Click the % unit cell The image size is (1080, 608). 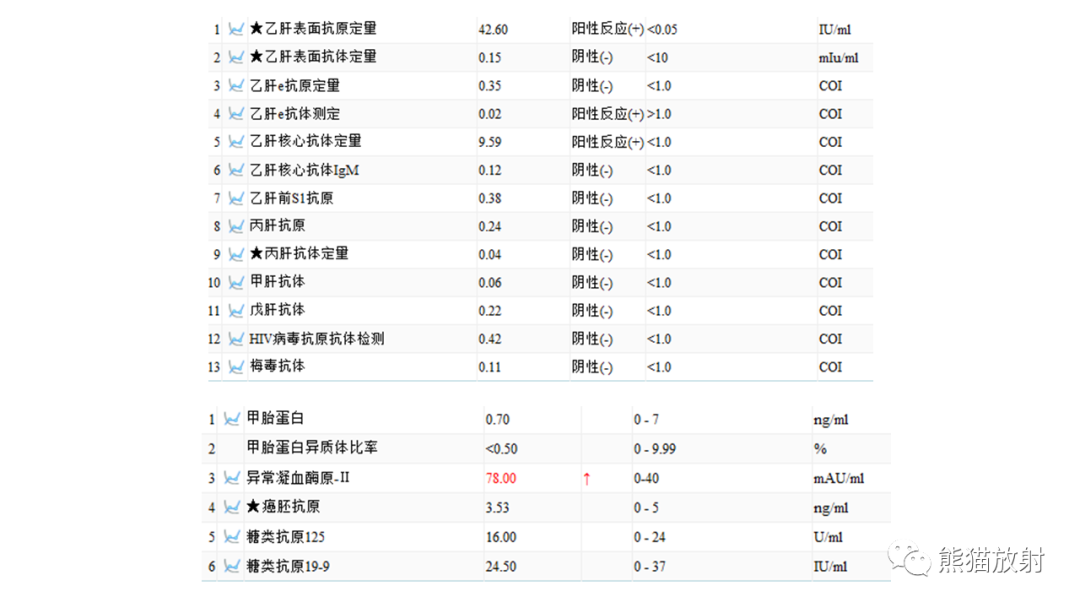(820, 449)
